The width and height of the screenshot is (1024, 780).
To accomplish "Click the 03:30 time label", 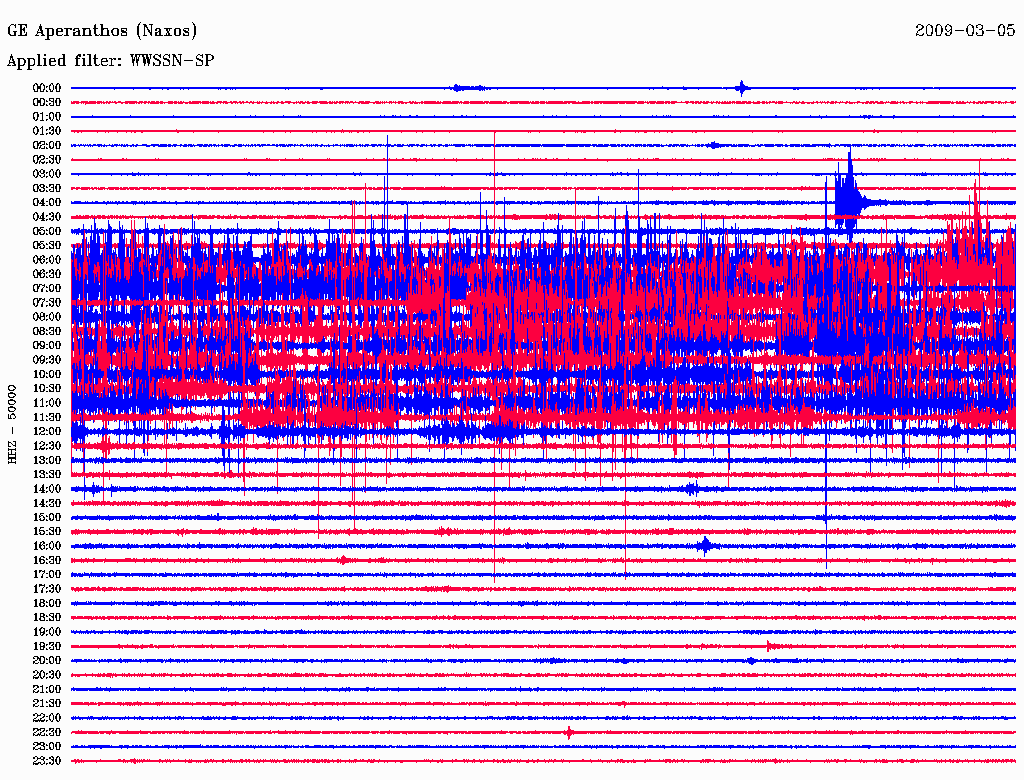I will point(47,189).
